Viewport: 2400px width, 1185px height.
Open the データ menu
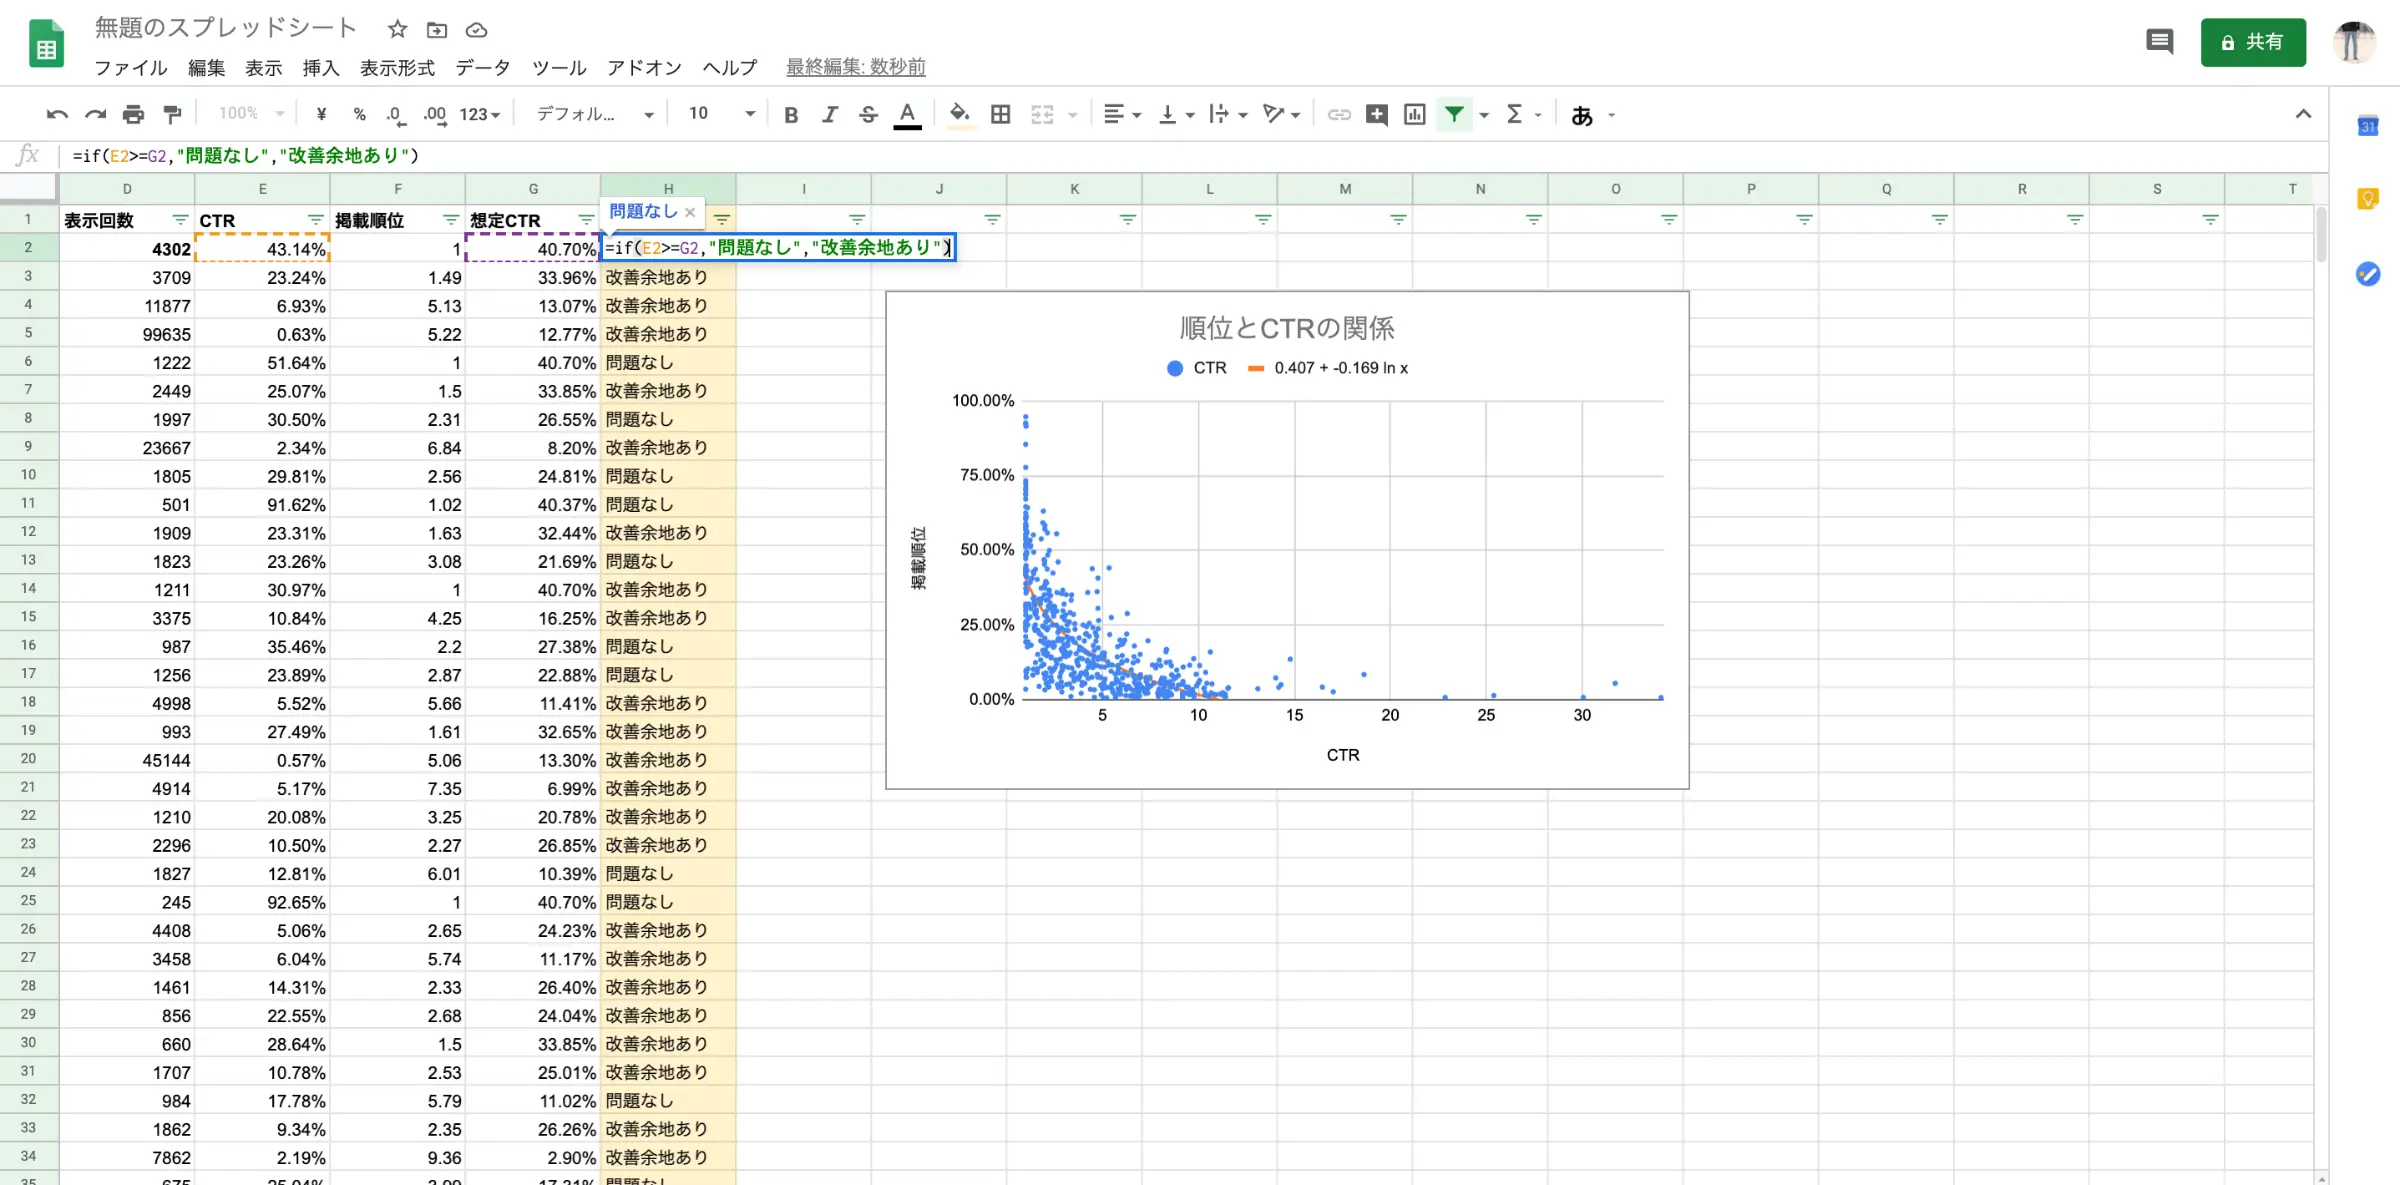pos(483,67)
